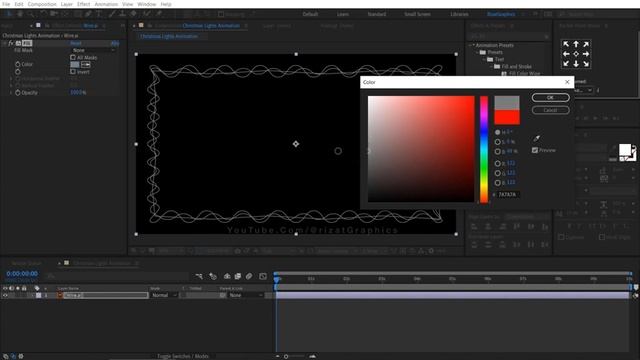Select the R red radio button
This screenshot has height=360, width=640.
coord(497,163)
